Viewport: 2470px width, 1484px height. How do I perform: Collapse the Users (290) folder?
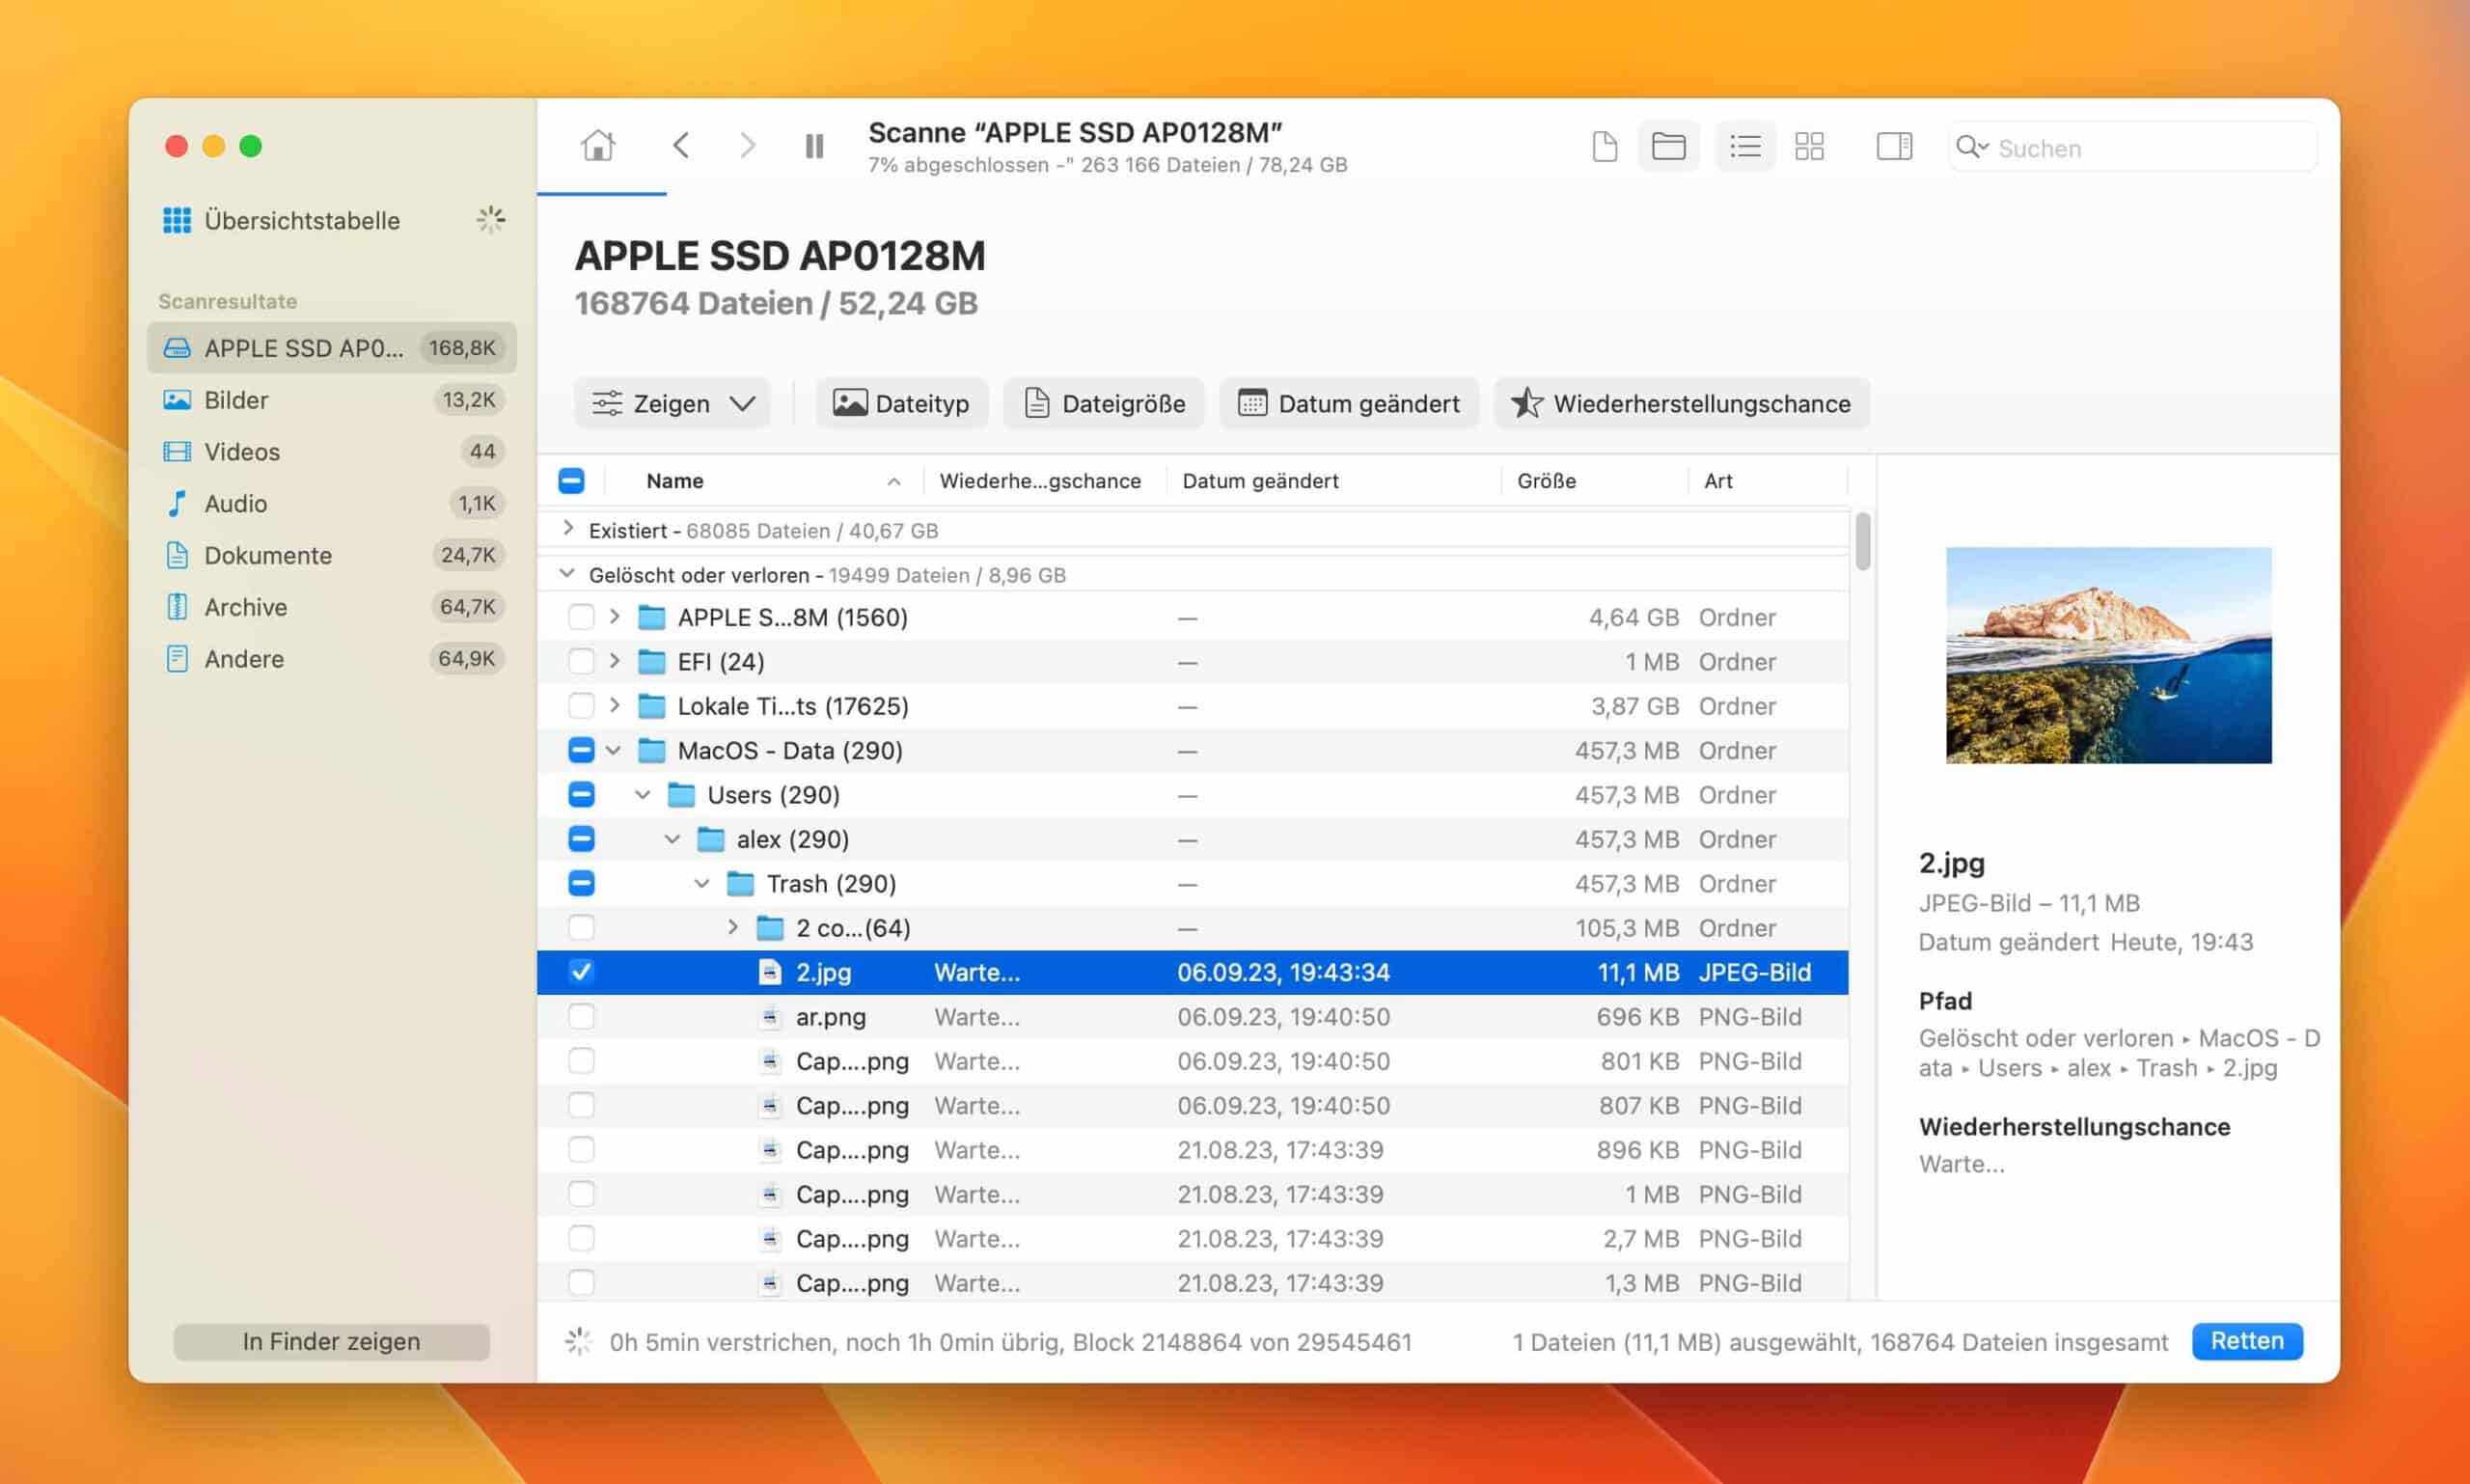click(x=643, y=794)
